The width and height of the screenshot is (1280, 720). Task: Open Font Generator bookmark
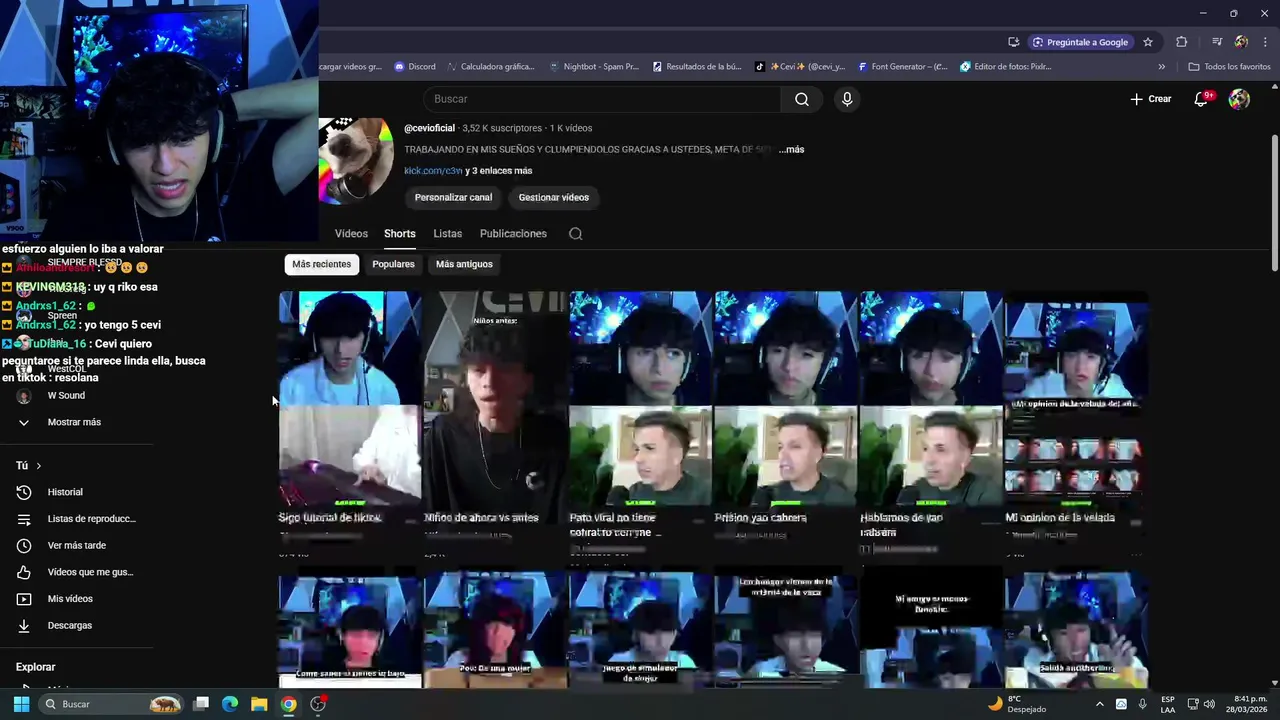click(x=902, y=67)
